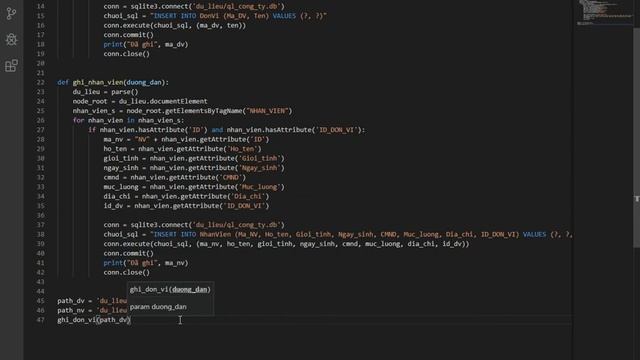Click line number 22 in the gutter
640x360 pixels.
40,82
